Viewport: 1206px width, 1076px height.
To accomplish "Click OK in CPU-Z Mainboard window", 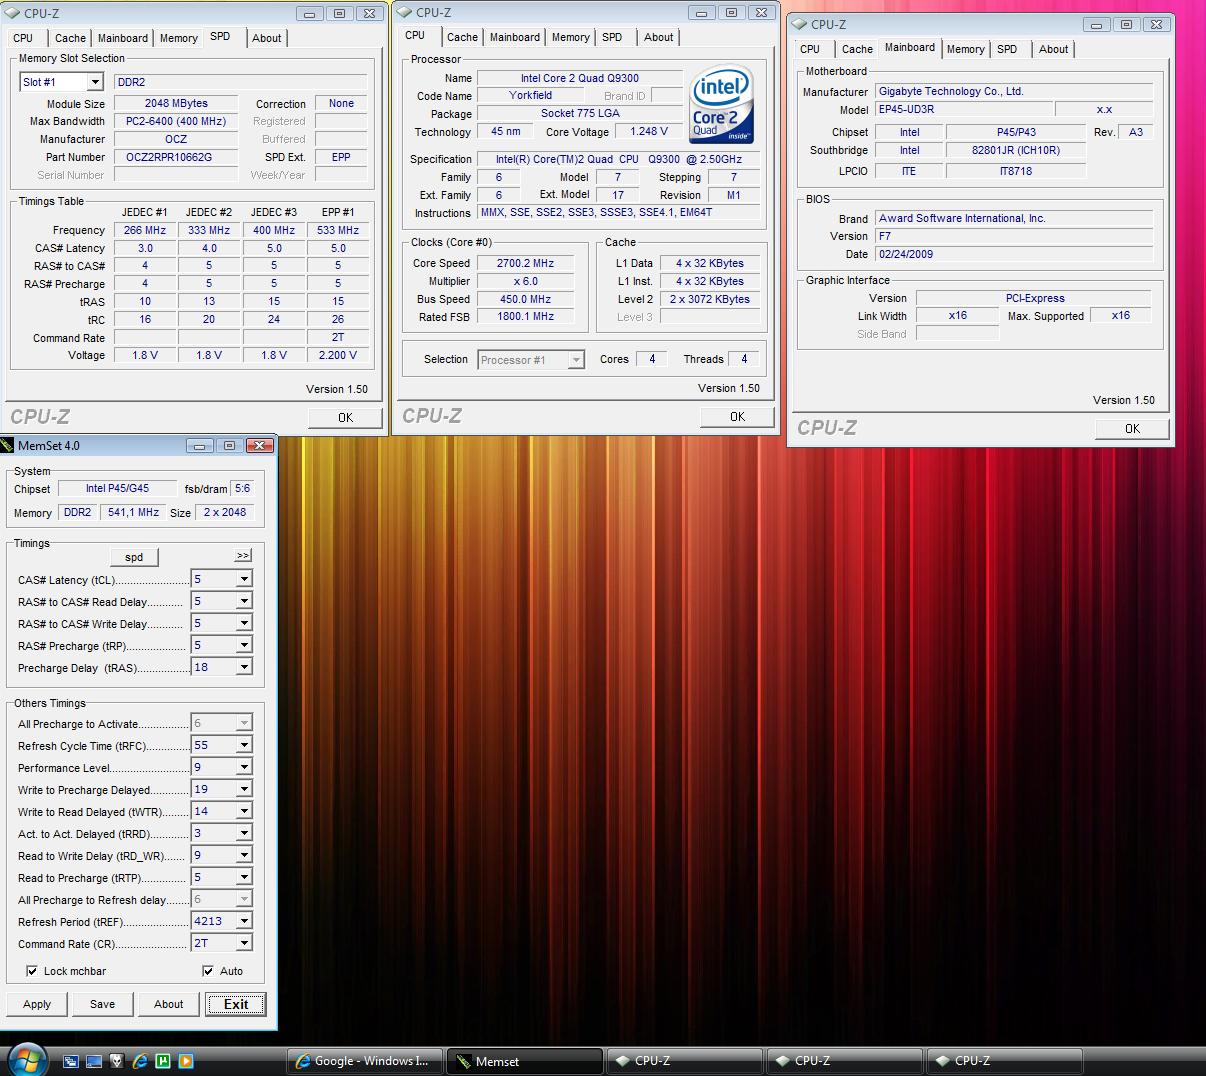I will point(1132,428).
